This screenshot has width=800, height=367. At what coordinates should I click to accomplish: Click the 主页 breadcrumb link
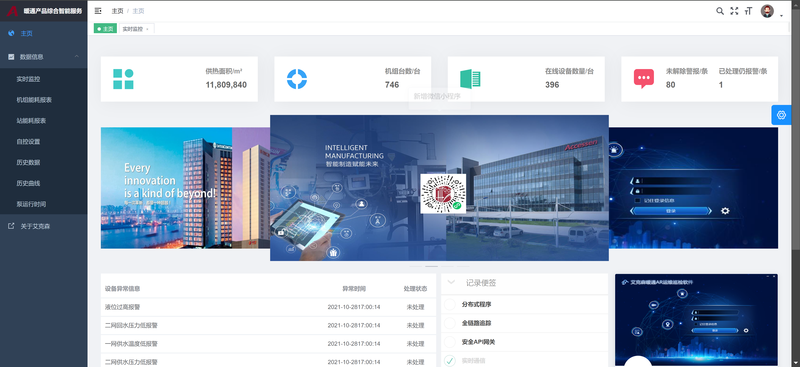pyautogui.click(x=117, y=11)
